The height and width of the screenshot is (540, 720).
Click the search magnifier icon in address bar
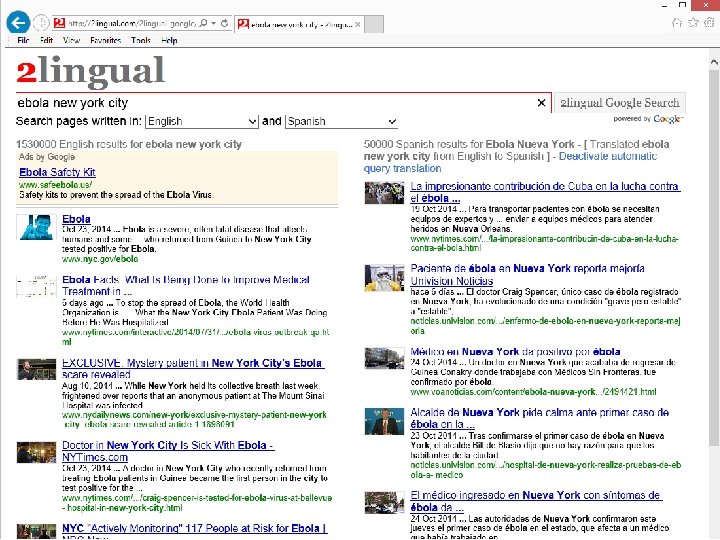[x=203, y=23]
